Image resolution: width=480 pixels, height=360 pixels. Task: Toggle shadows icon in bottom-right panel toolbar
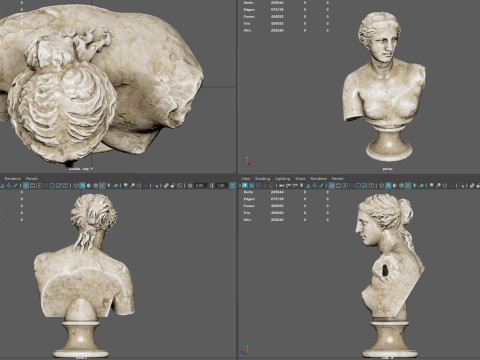point(422,185)
